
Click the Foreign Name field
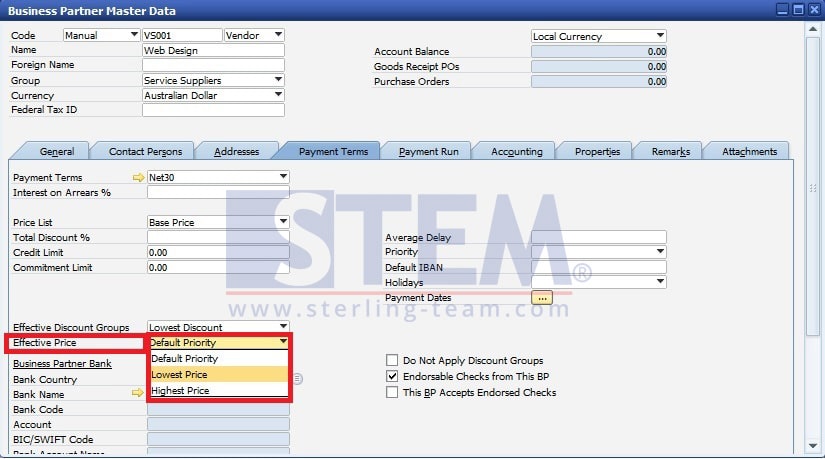pyautogui.click(x=213, y=65)
